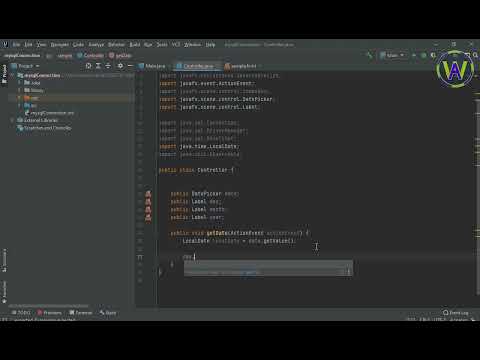Expand the src folder arrow
The width and height of the screenshot is (480, 360).
pos(19,105)
